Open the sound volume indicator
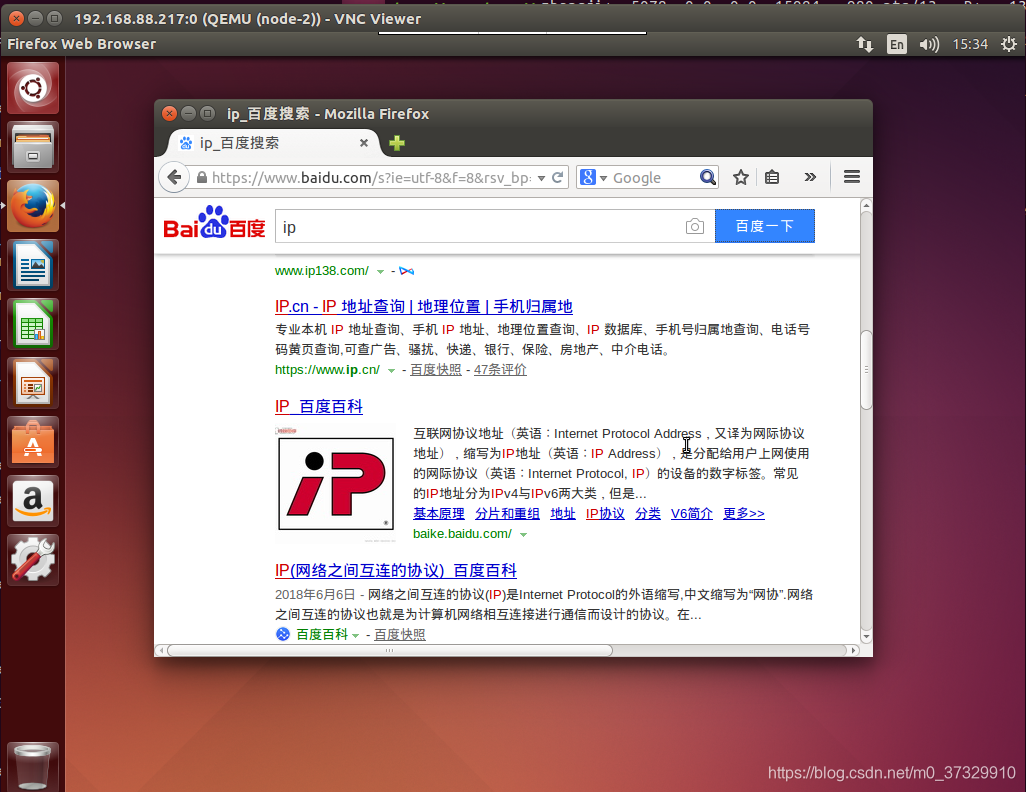The height and width of the screenshot is (792, 1026). click(x=929, y=44)
